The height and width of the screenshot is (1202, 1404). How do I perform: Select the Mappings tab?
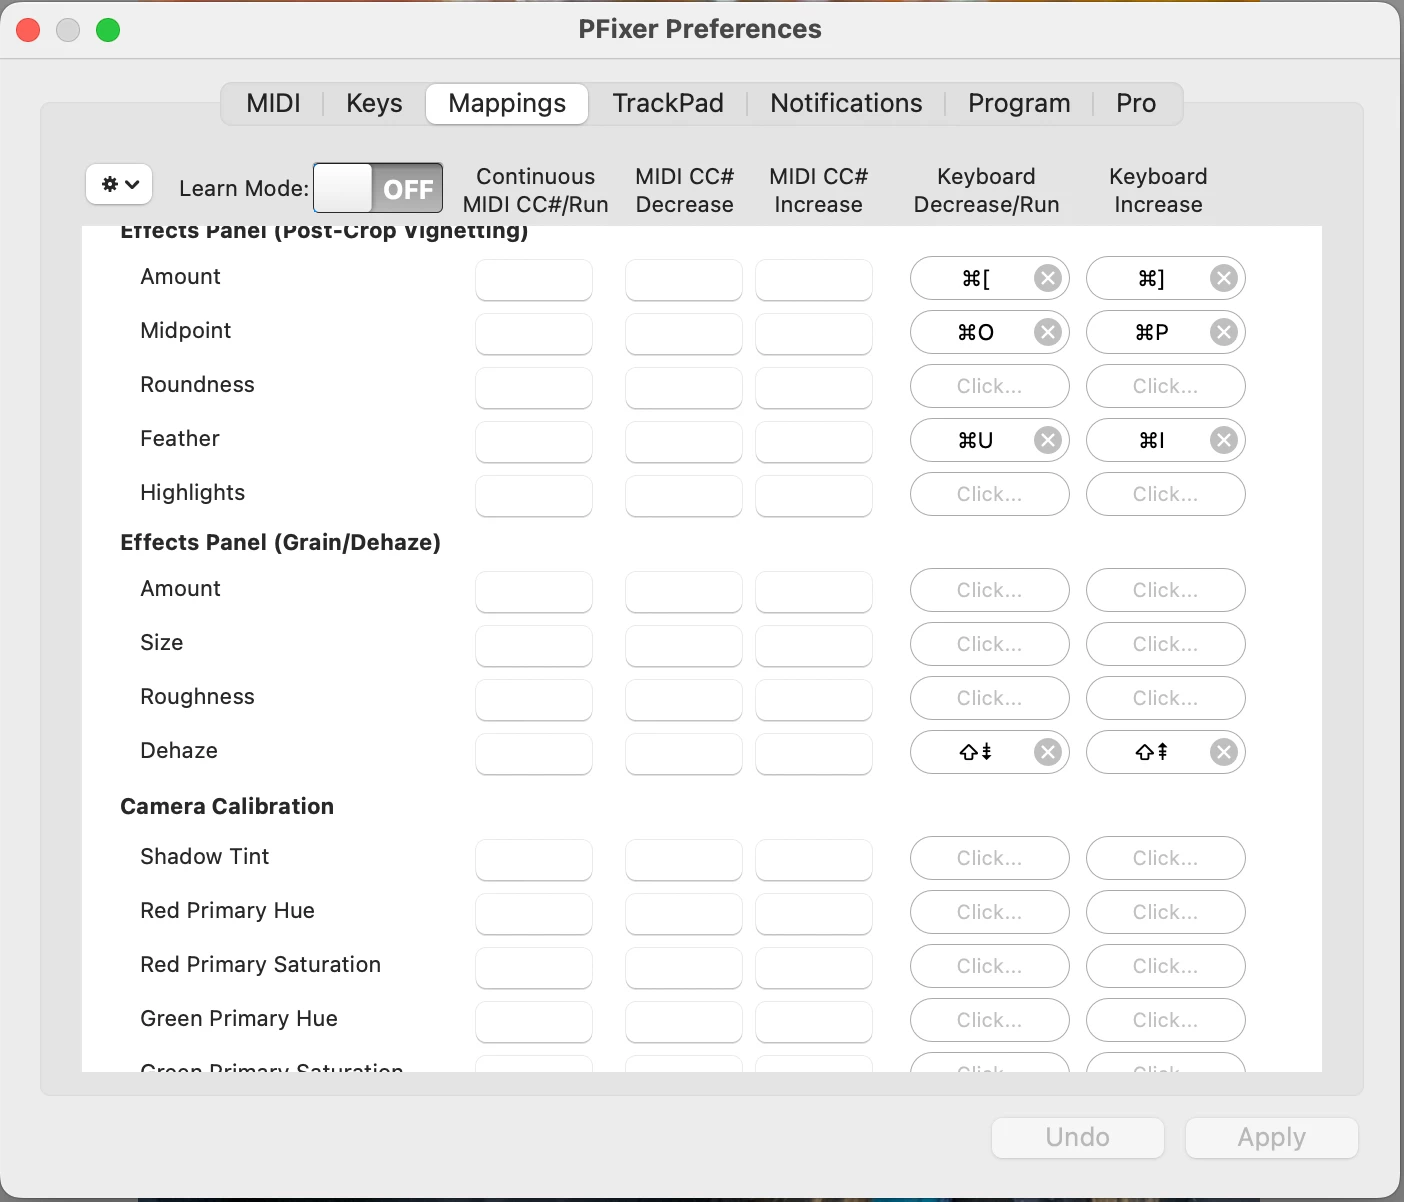pos(507,103)
